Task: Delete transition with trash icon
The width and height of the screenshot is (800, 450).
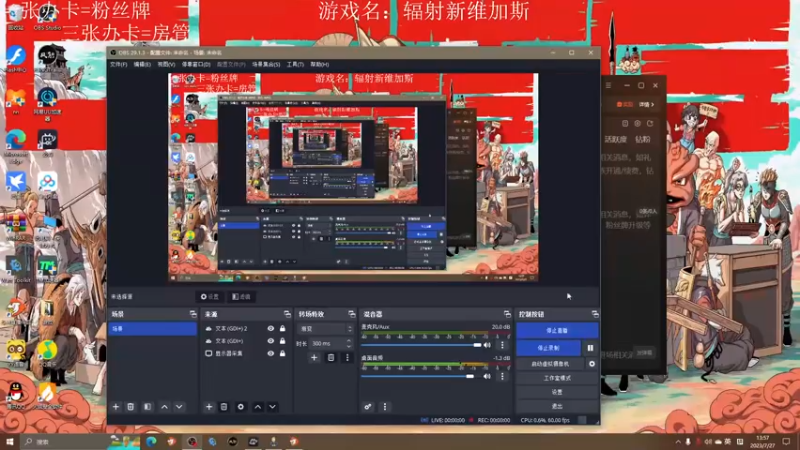Action: pyautogui.click(x=331, y=358)
